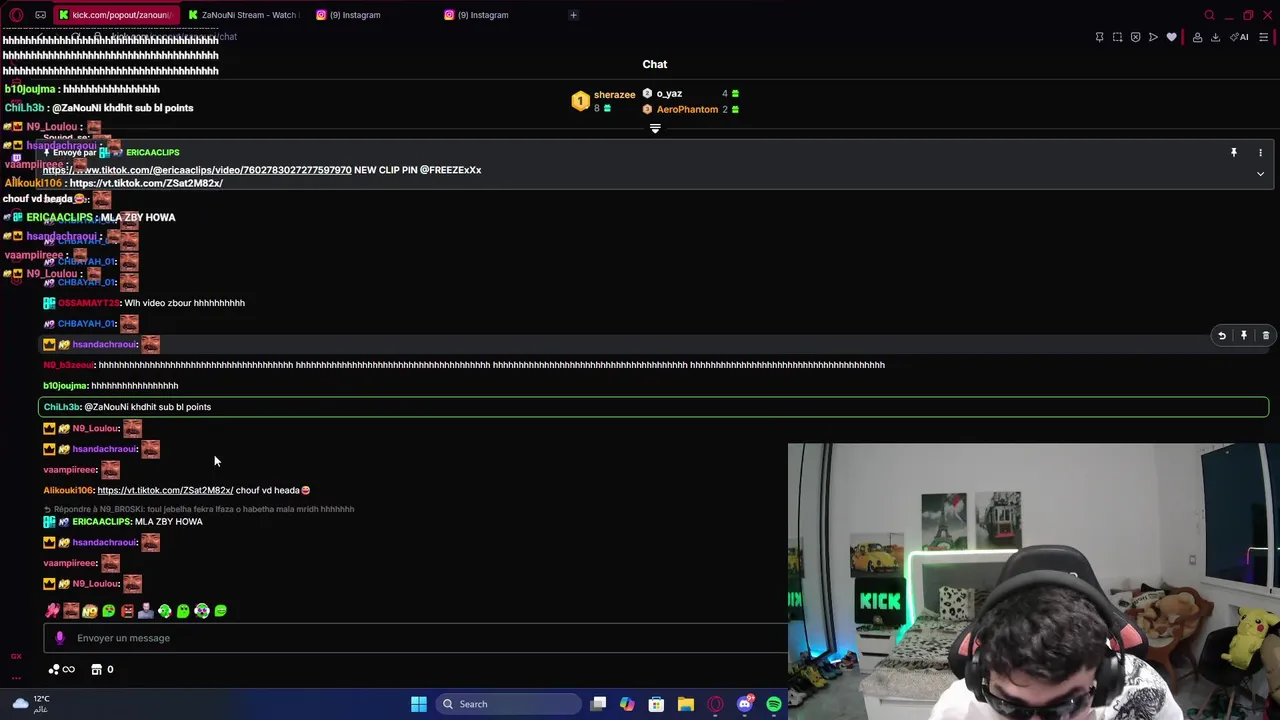Click username Alikouki106 in chat

pos(68,490)
